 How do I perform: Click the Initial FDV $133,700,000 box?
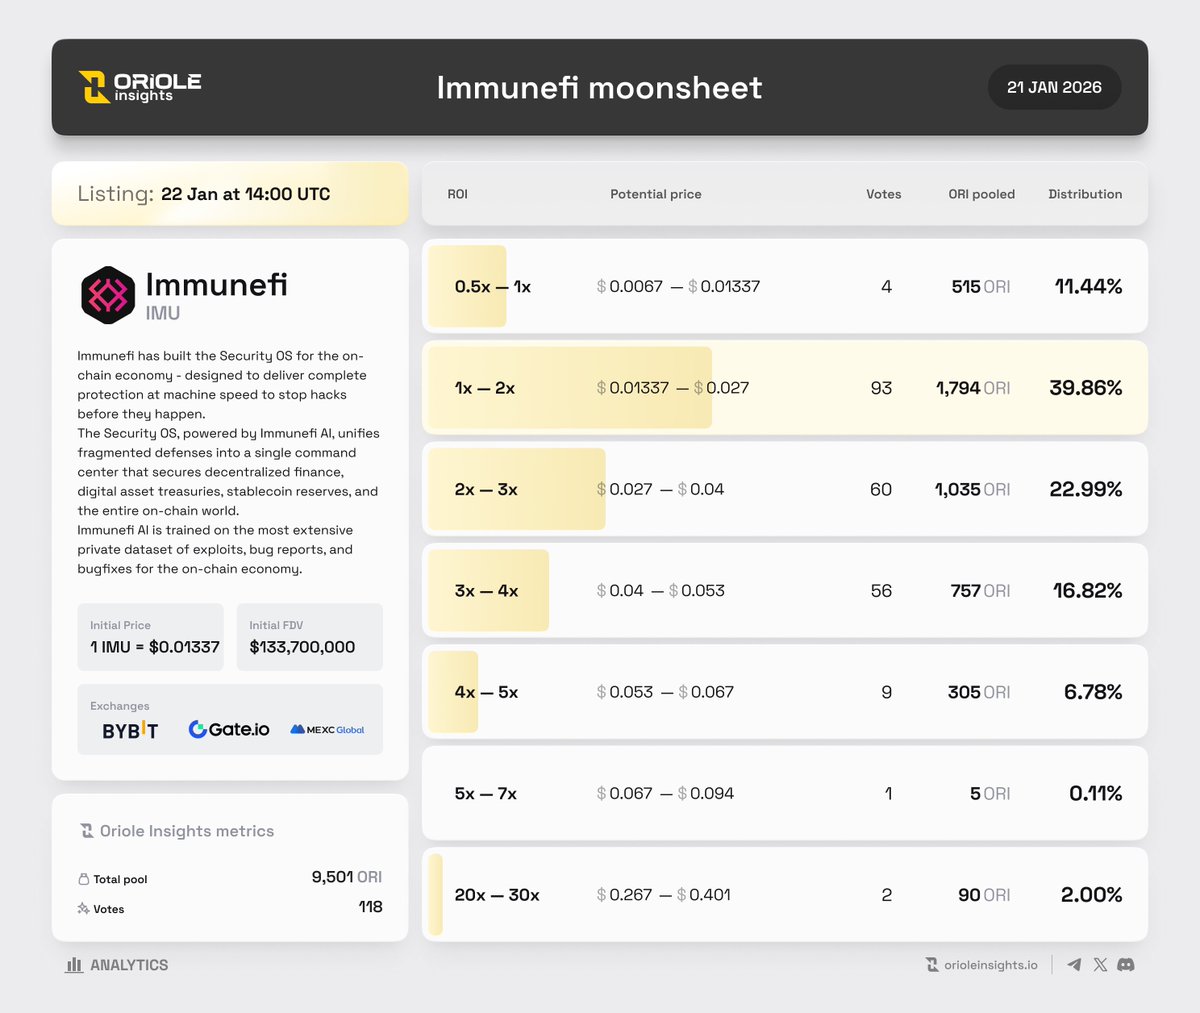pos(310,637)
